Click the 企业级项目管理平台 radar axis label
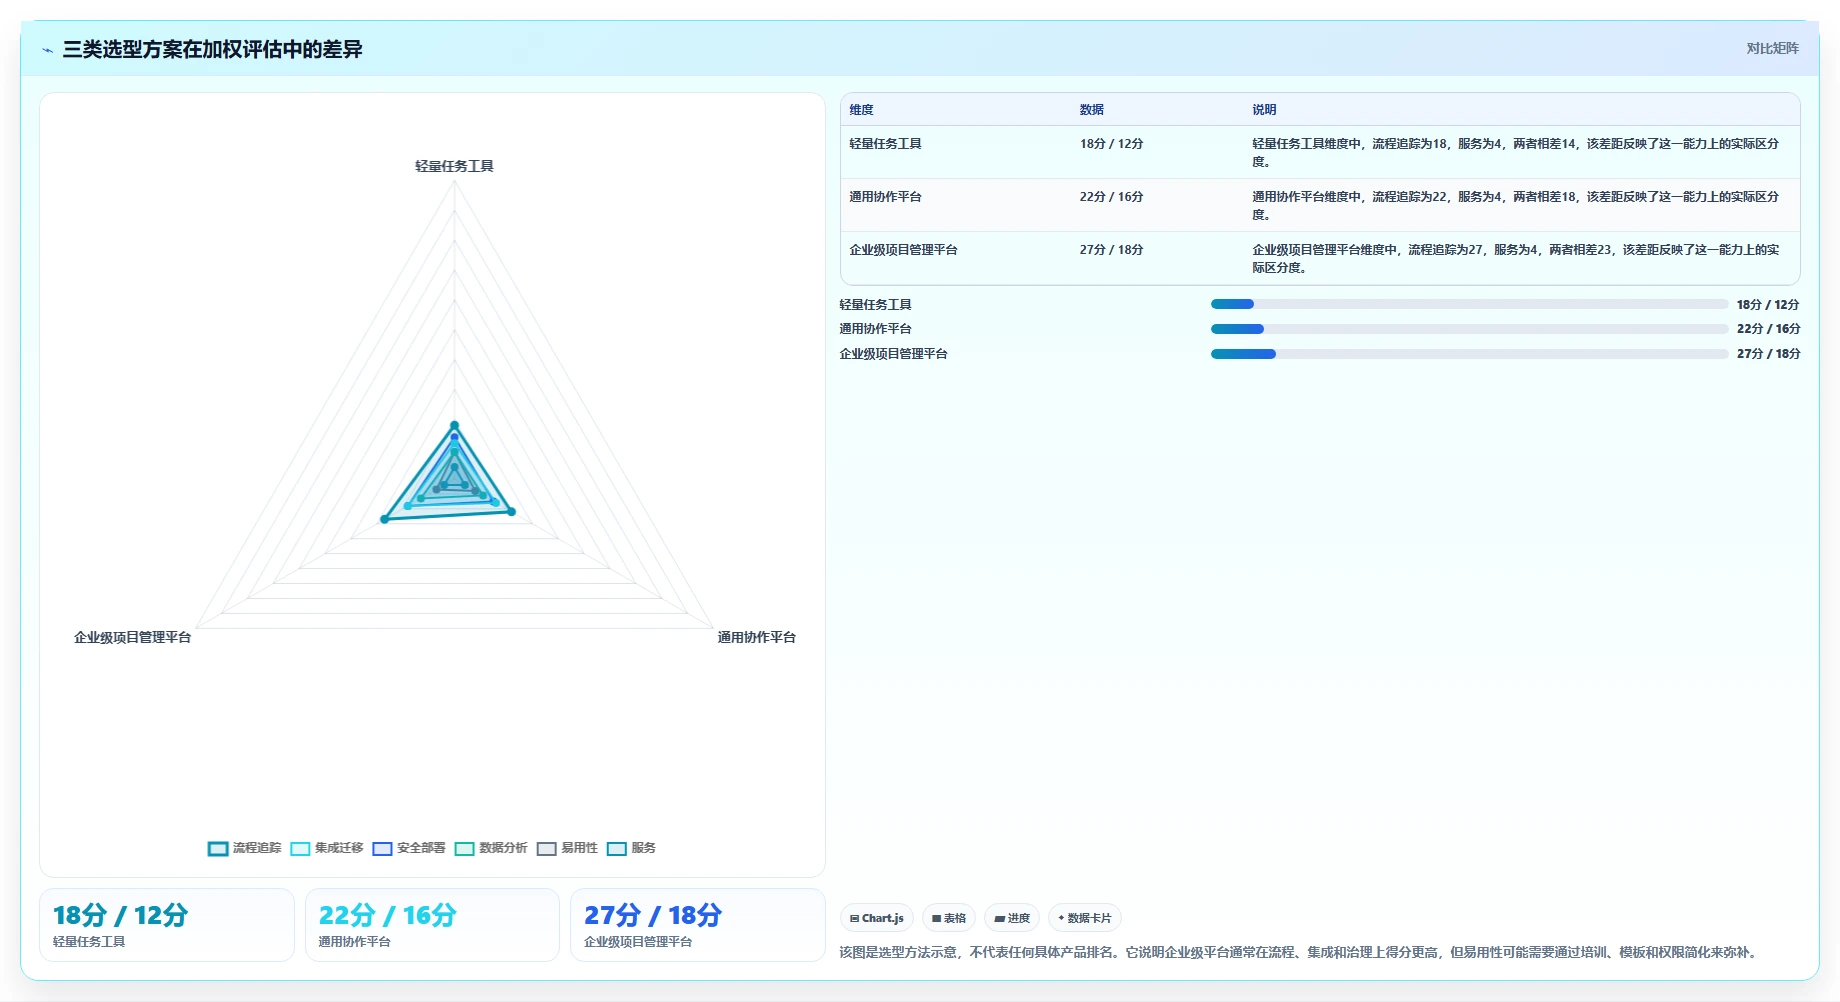 click(x=132, y=637)
